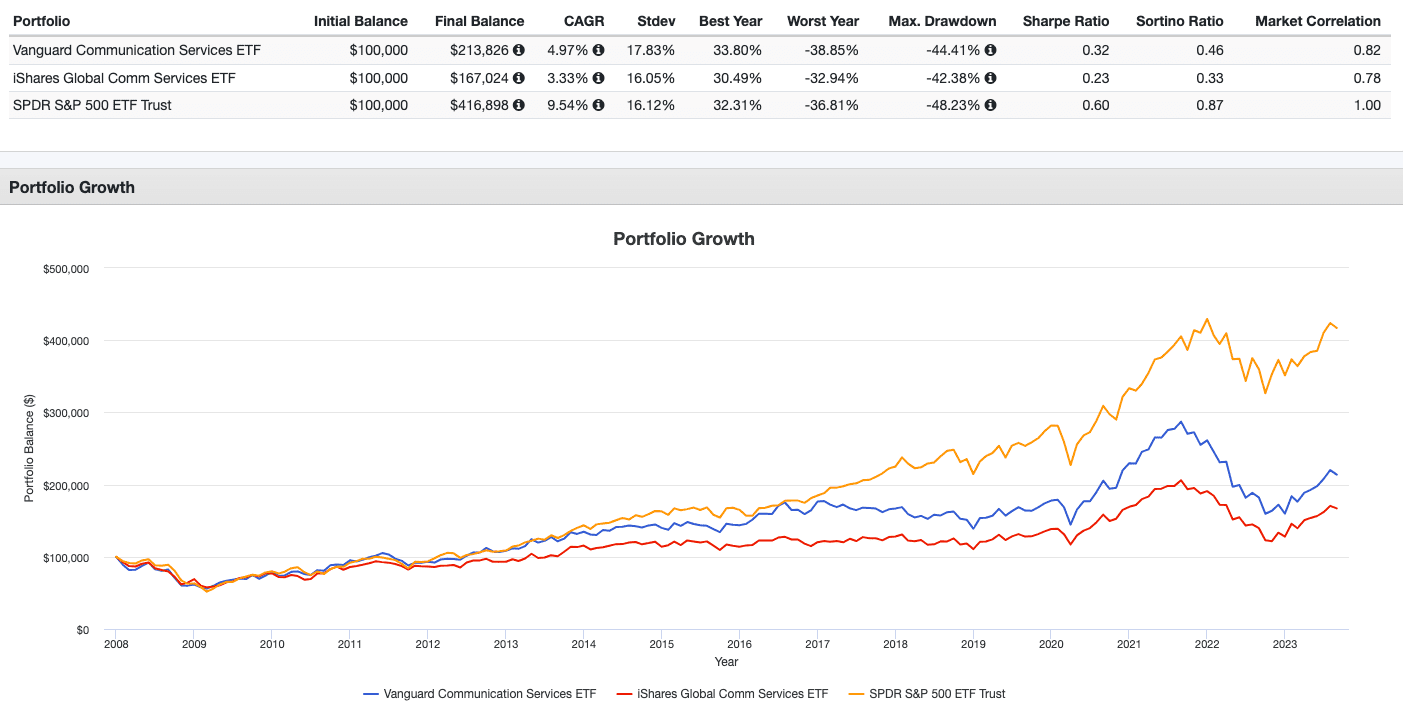Toggle SPDR S&P 500 ETF Trust legend entry

point(926,693)
